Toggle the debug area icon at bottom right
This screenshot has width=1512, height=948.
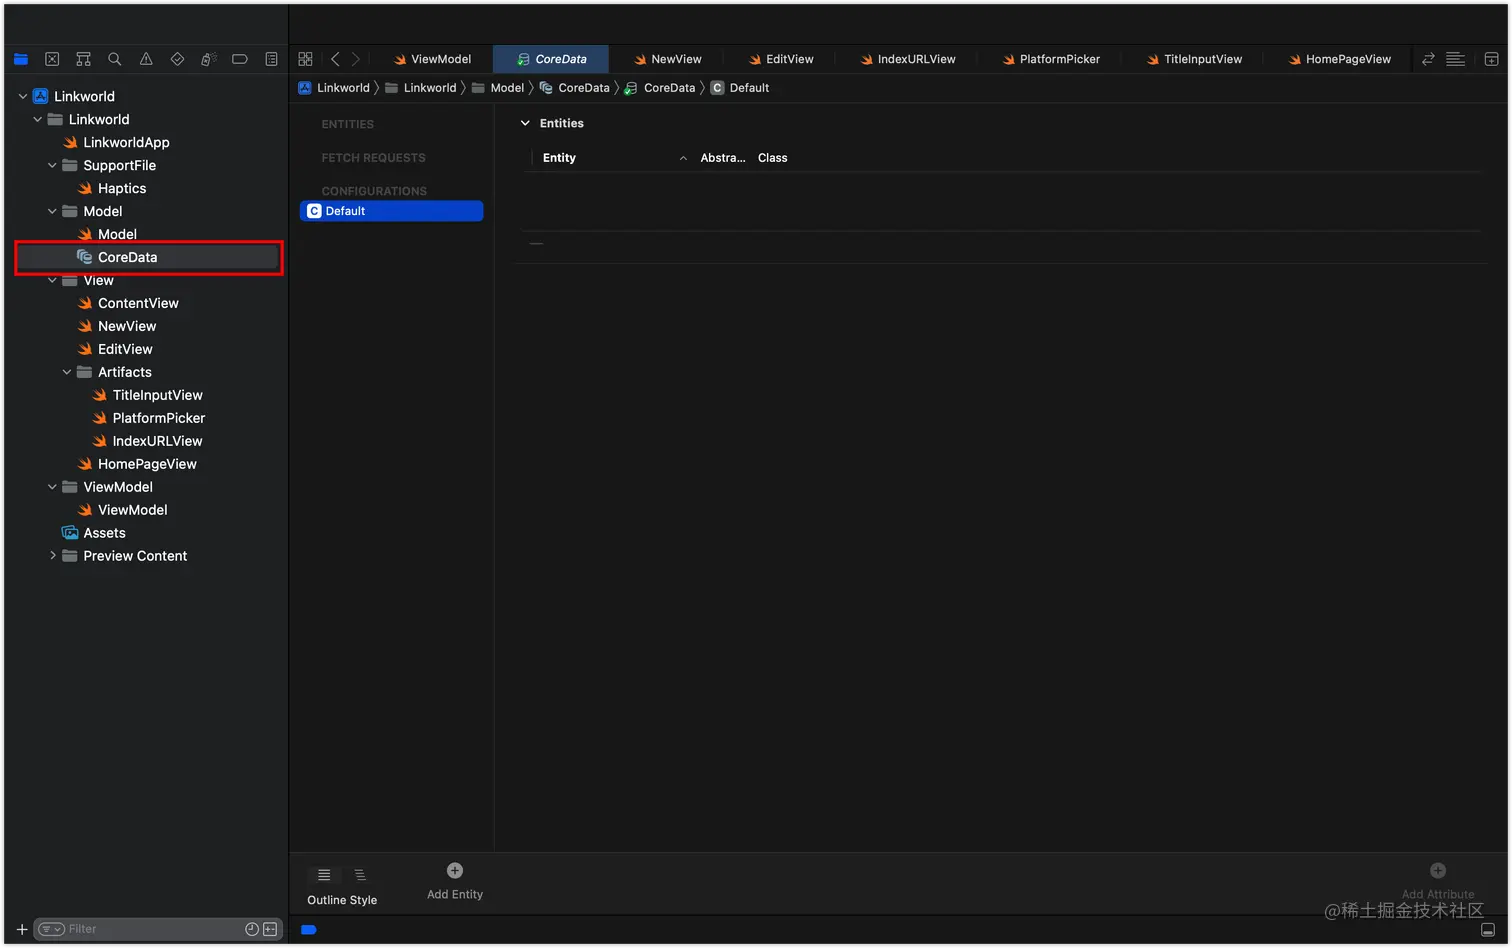click(x=1488, y=930)
